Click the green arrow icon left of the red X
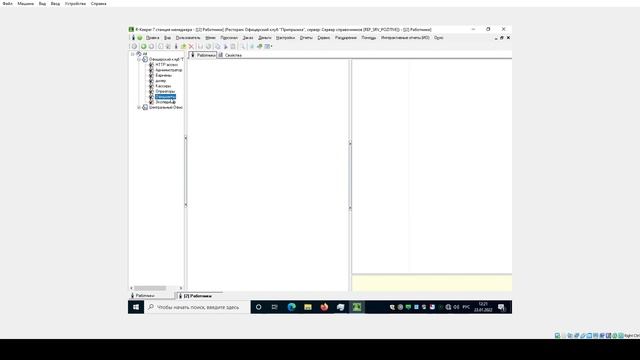 (183, 46)
